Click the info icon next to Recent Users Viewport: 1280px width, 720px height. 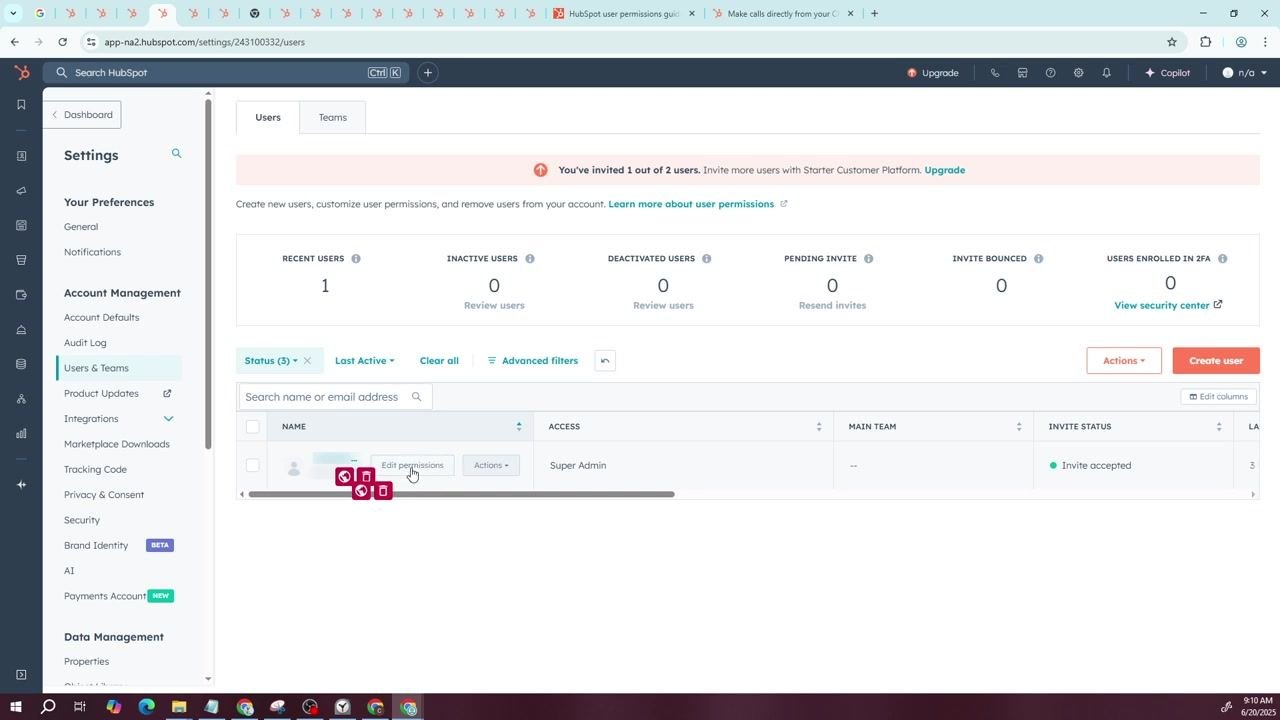[356, 259]
